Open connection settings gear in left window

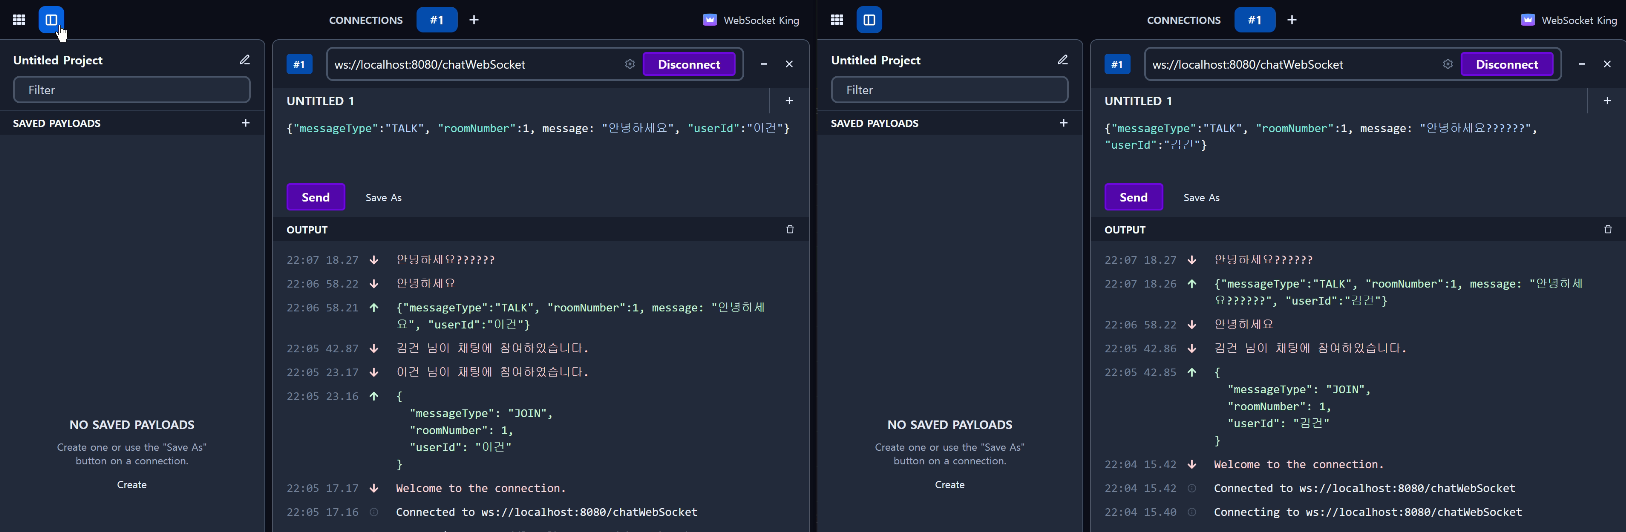click(x=630, y=64)
